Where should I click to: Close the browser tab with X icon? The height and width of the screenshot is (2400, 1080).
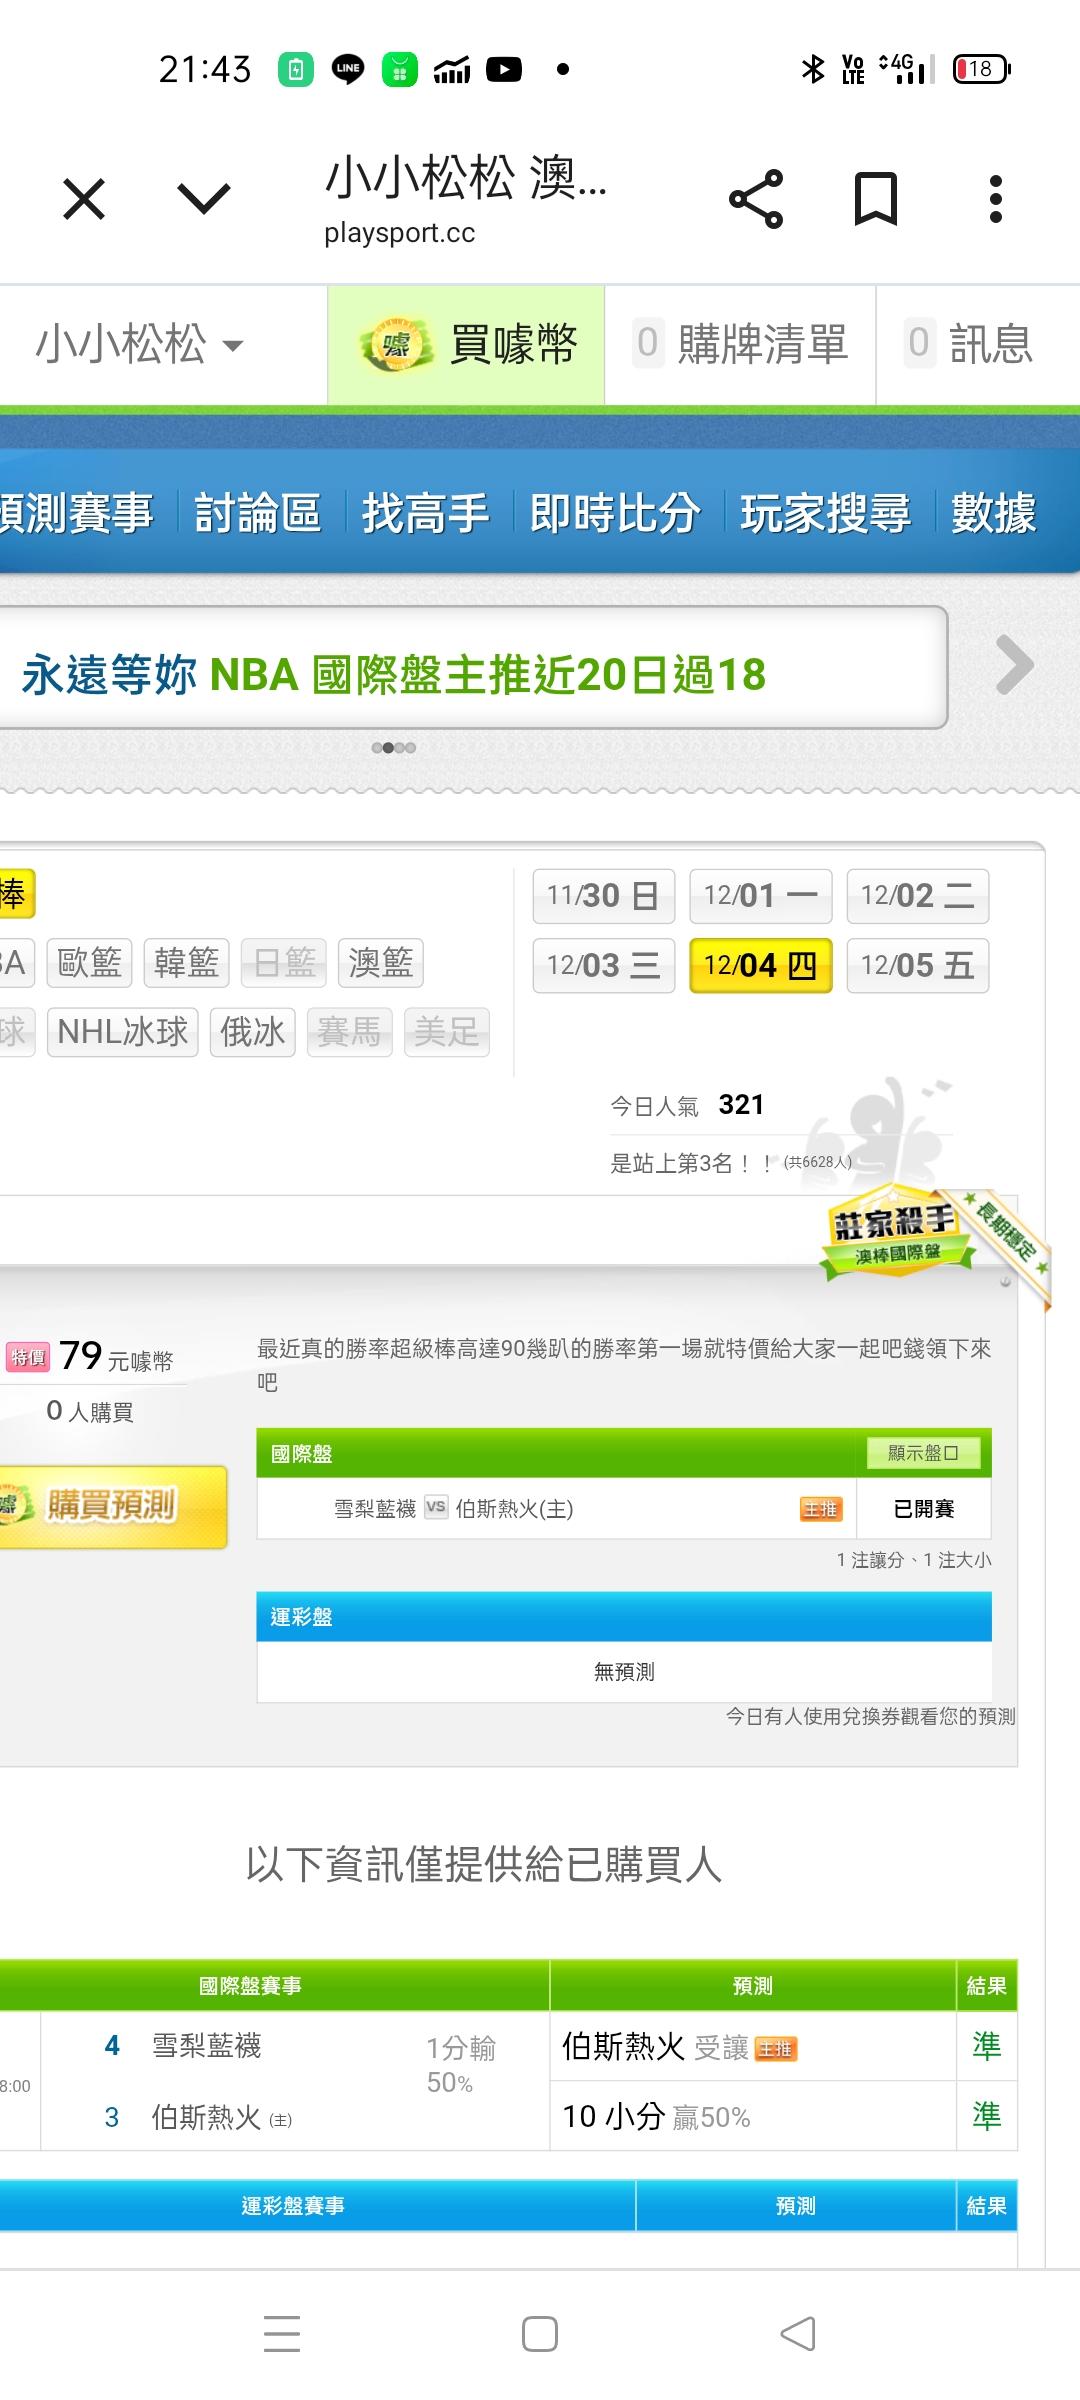[84, 199]
